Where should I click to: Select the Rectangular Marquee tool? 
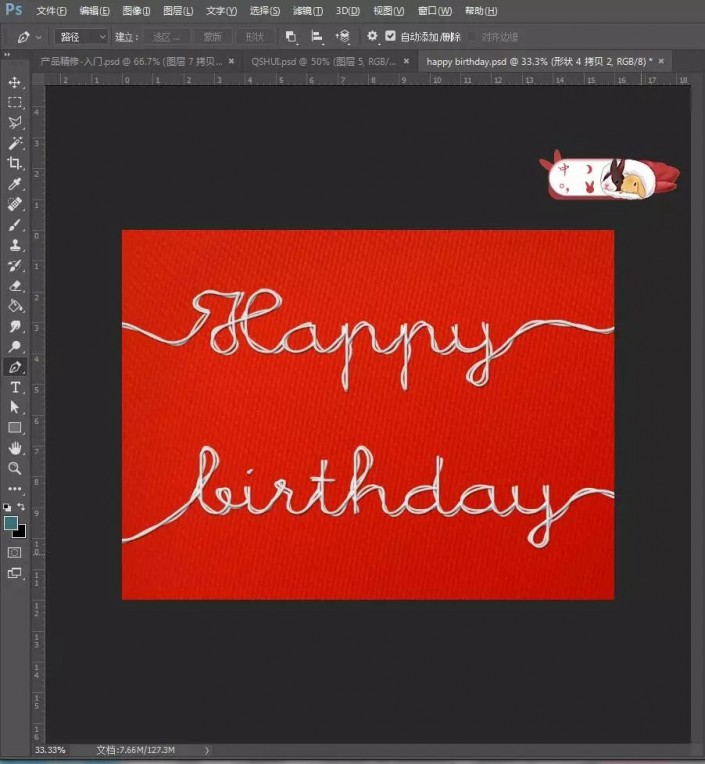[x=15, y=102]
